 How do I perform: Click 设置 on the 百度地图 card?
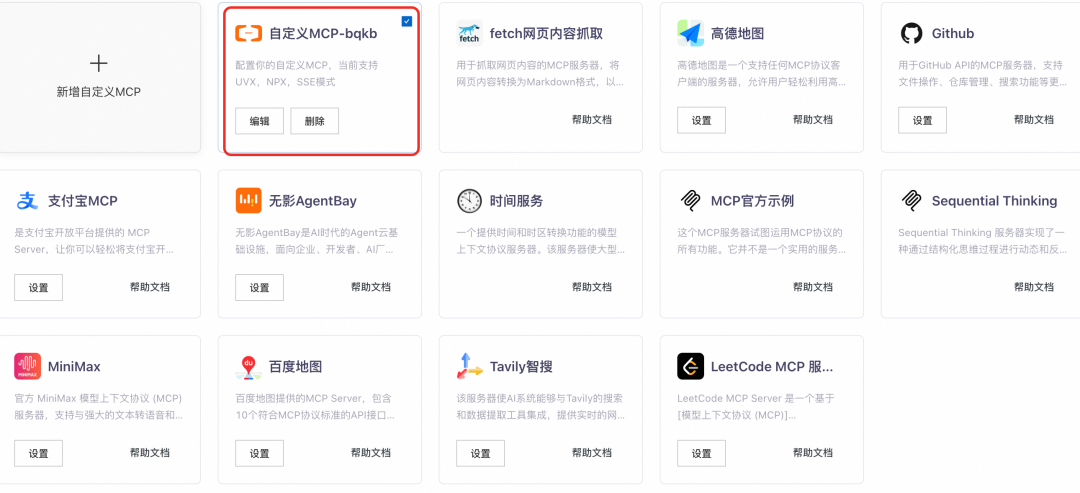tap(260, 454)
